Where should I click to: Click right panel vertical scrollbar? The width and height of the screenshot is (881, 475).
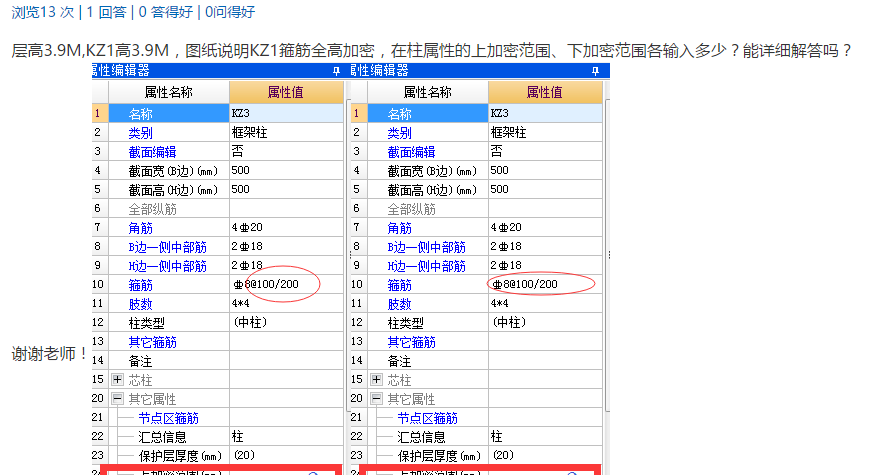tap(606, 256)
